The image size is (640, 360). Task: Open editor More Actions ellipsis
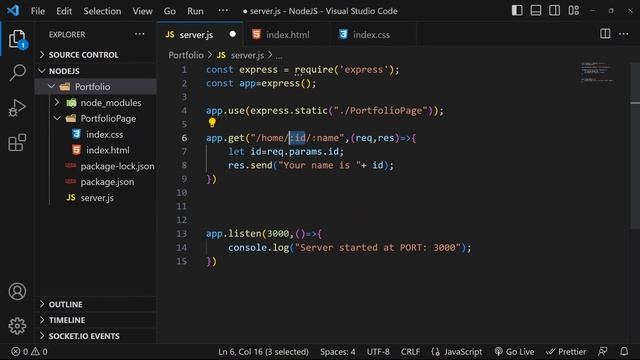pyautogui.click(x=624, y=34)
